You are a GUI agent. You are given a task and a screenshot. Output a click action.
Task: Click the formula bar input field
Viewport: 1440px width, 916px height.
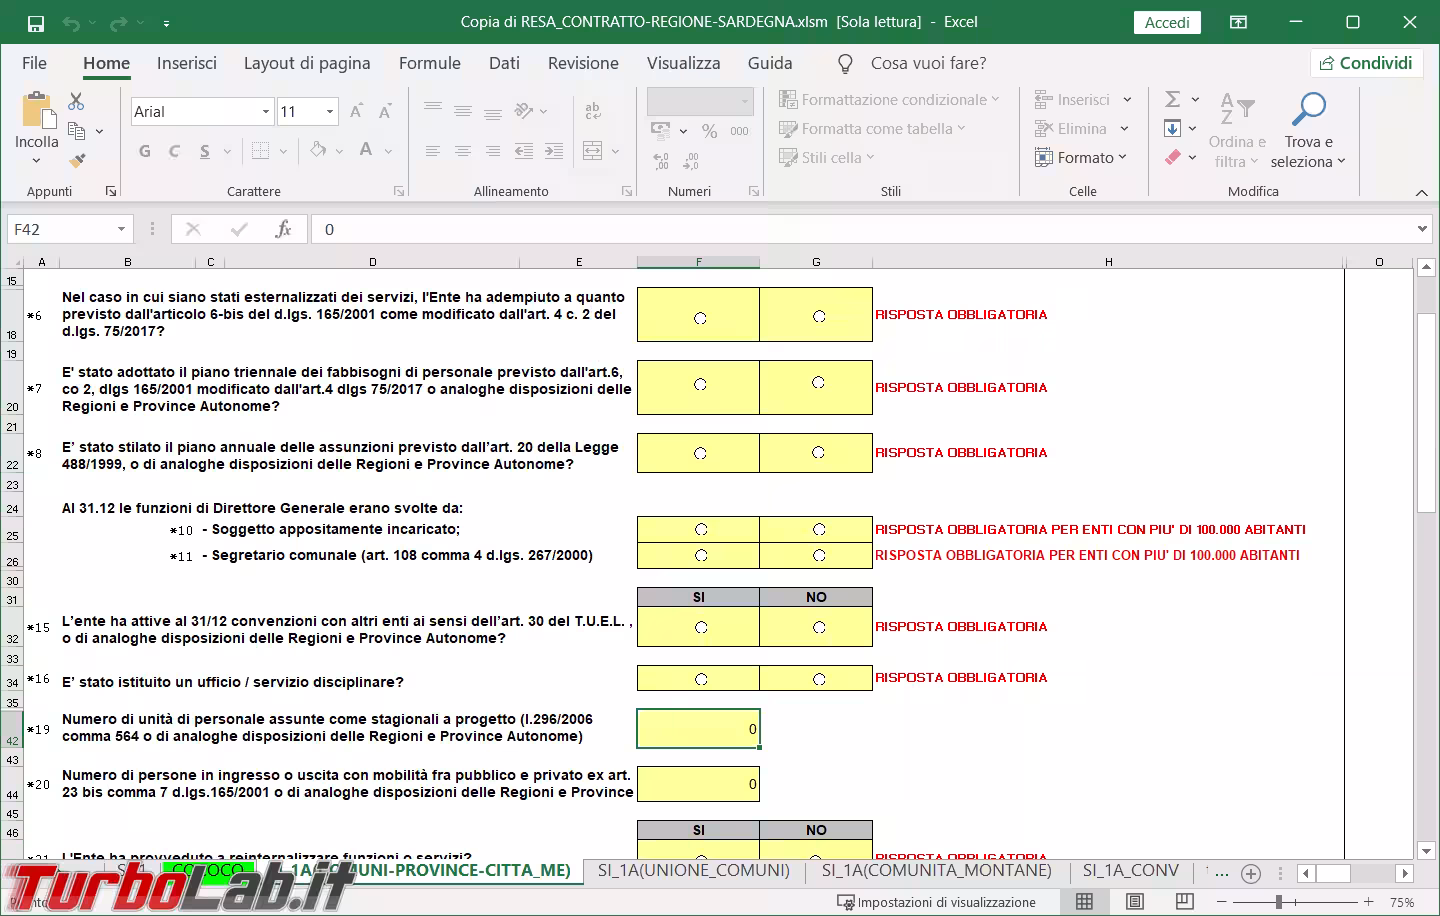point(860,229)
